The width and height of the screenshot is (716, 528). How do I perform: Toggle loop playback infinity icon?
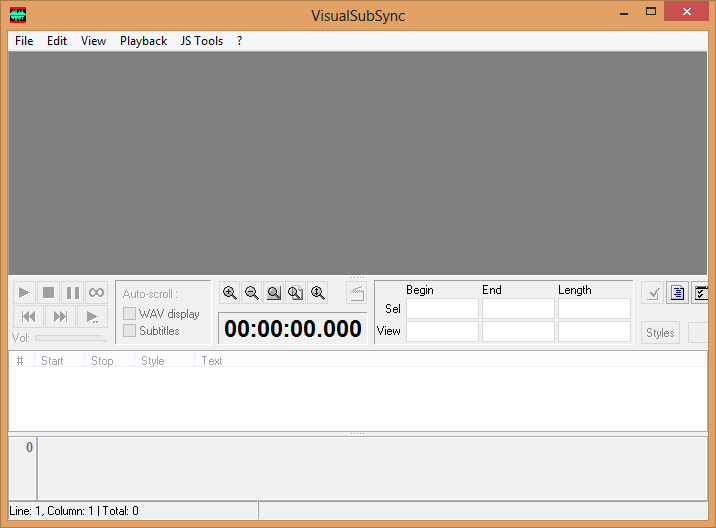coord(96,292)
